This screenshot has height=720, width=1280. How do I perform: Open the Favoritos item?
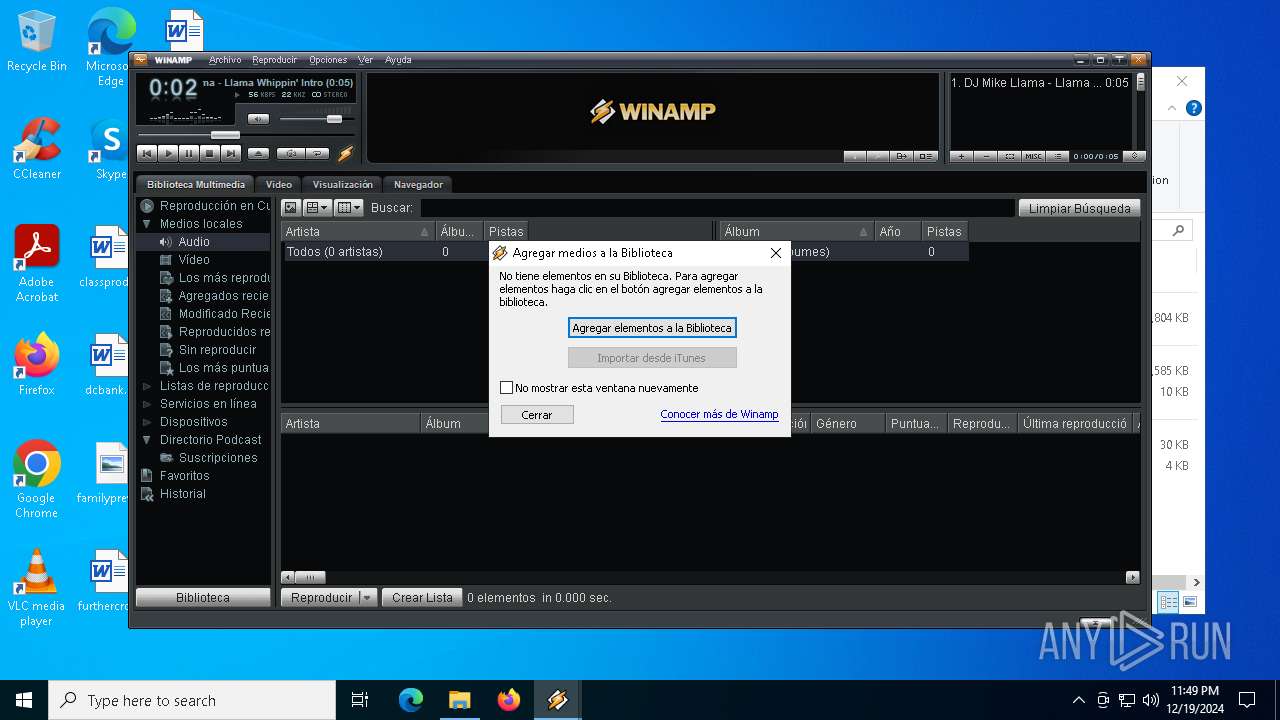(185, 476)
